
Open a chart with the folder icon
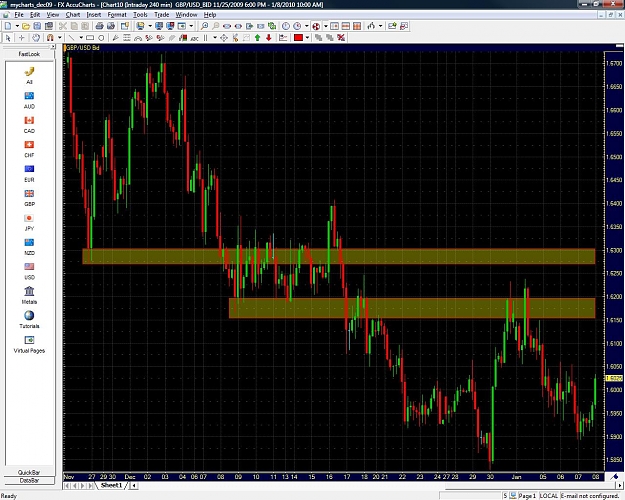click(26, 26)
